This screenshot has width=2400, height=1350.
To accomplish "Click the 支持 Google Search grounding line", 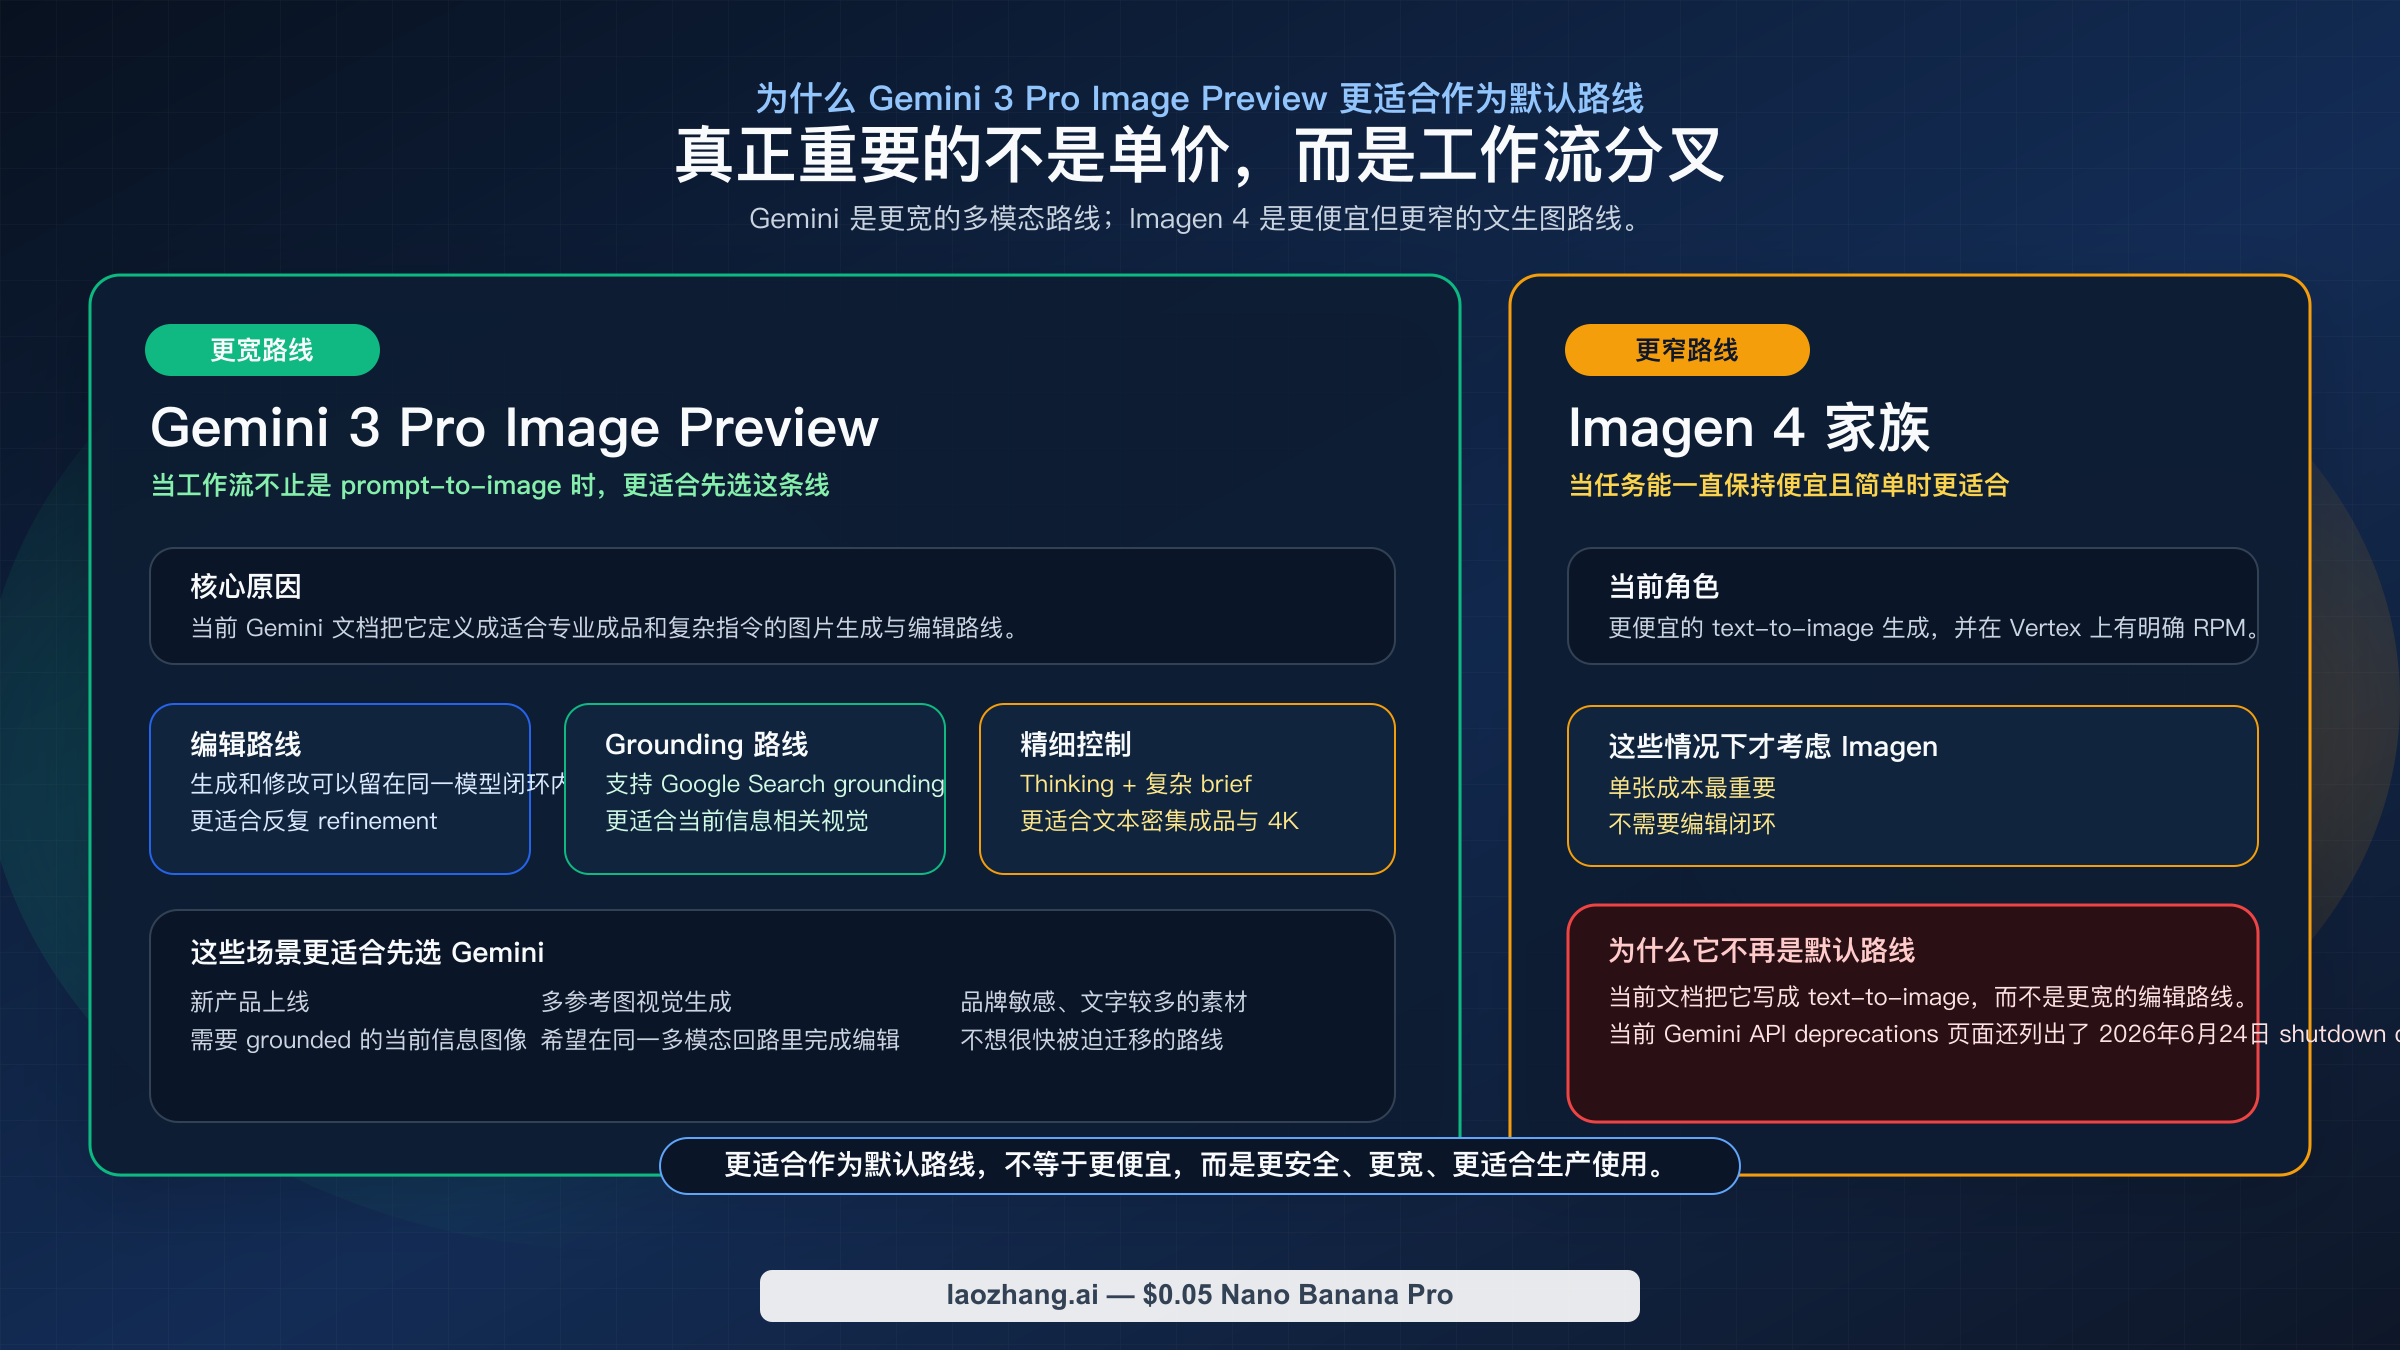I will (x=774, y=783).
